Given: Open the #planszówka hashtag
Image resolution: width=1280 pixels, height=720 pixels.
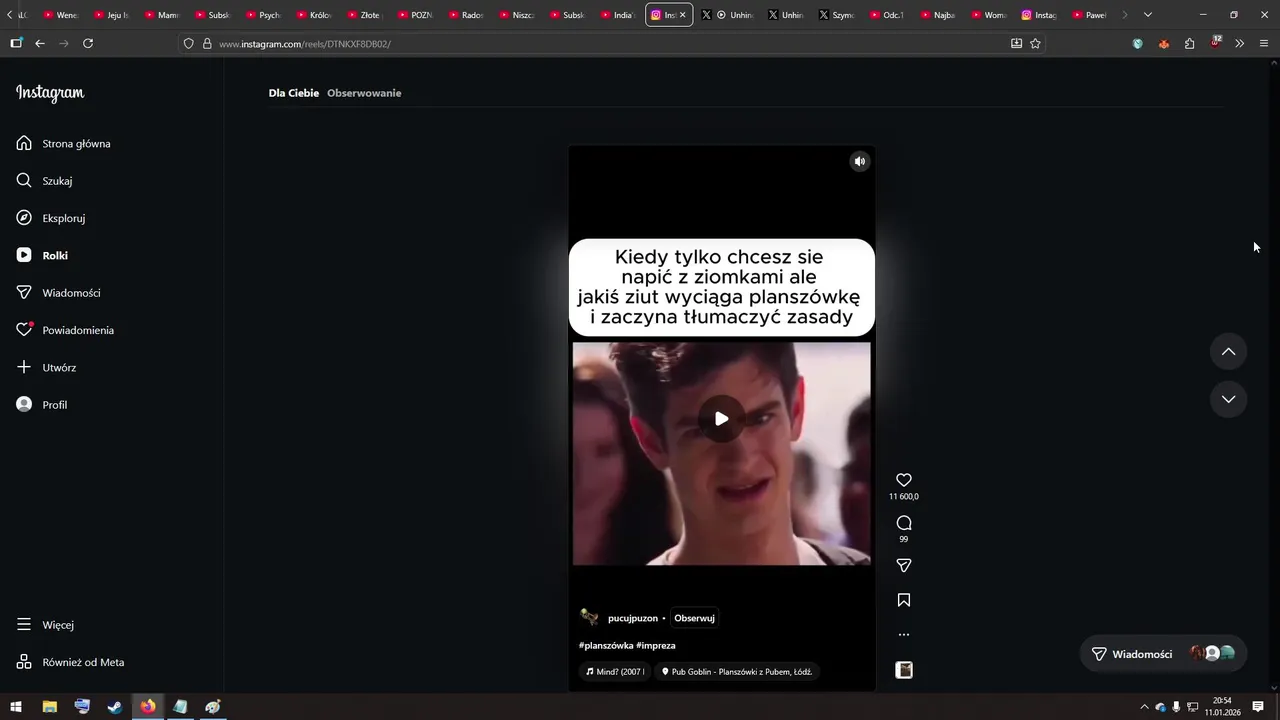Looking at the screenshot, I should click(606, 646).
